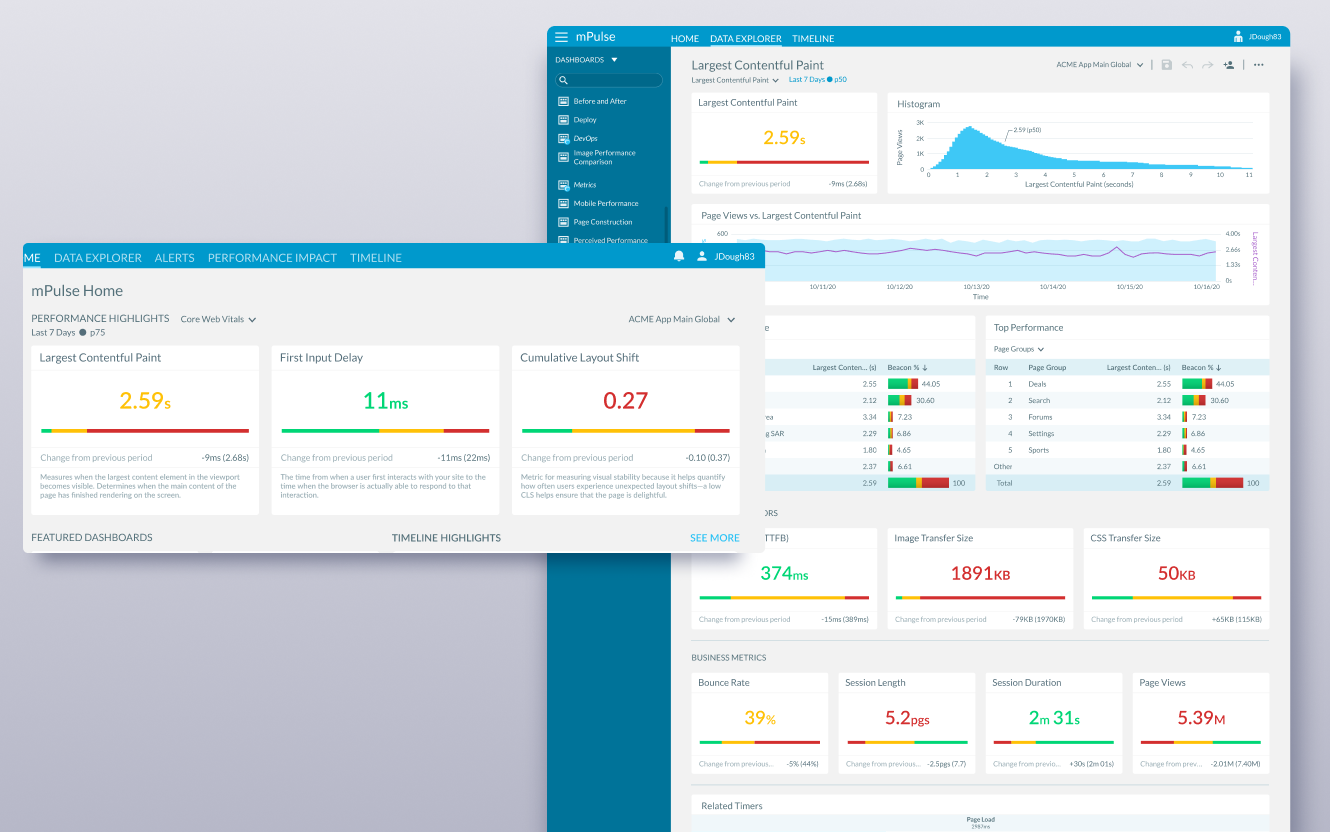Click Sports row in Top Performance table
1330x832 pixels.
point(1127,450)
